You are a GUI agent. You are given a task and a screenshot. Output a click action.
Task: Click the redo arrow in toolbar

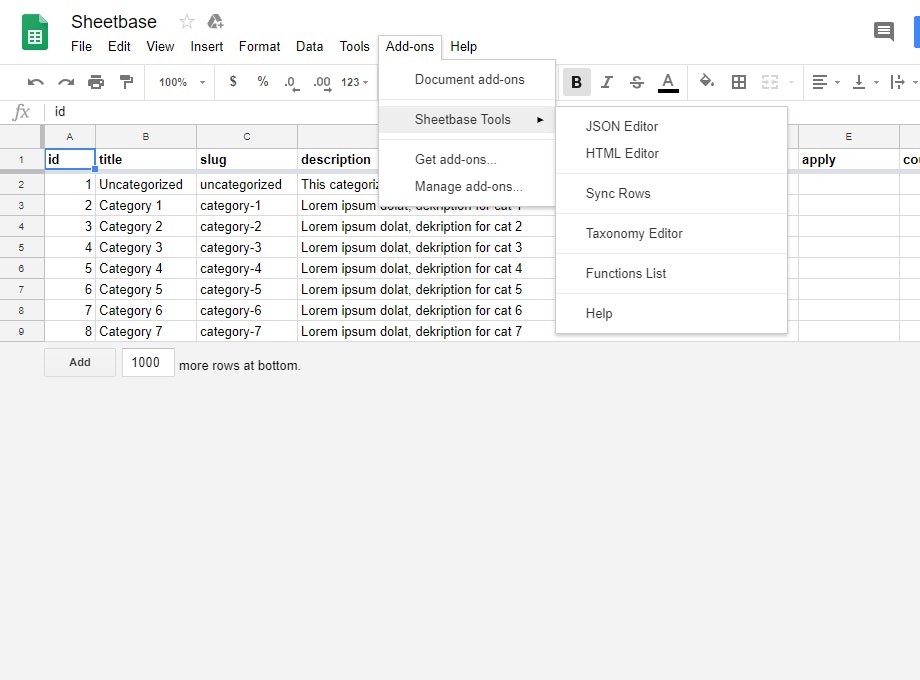(x=66, y=82)
